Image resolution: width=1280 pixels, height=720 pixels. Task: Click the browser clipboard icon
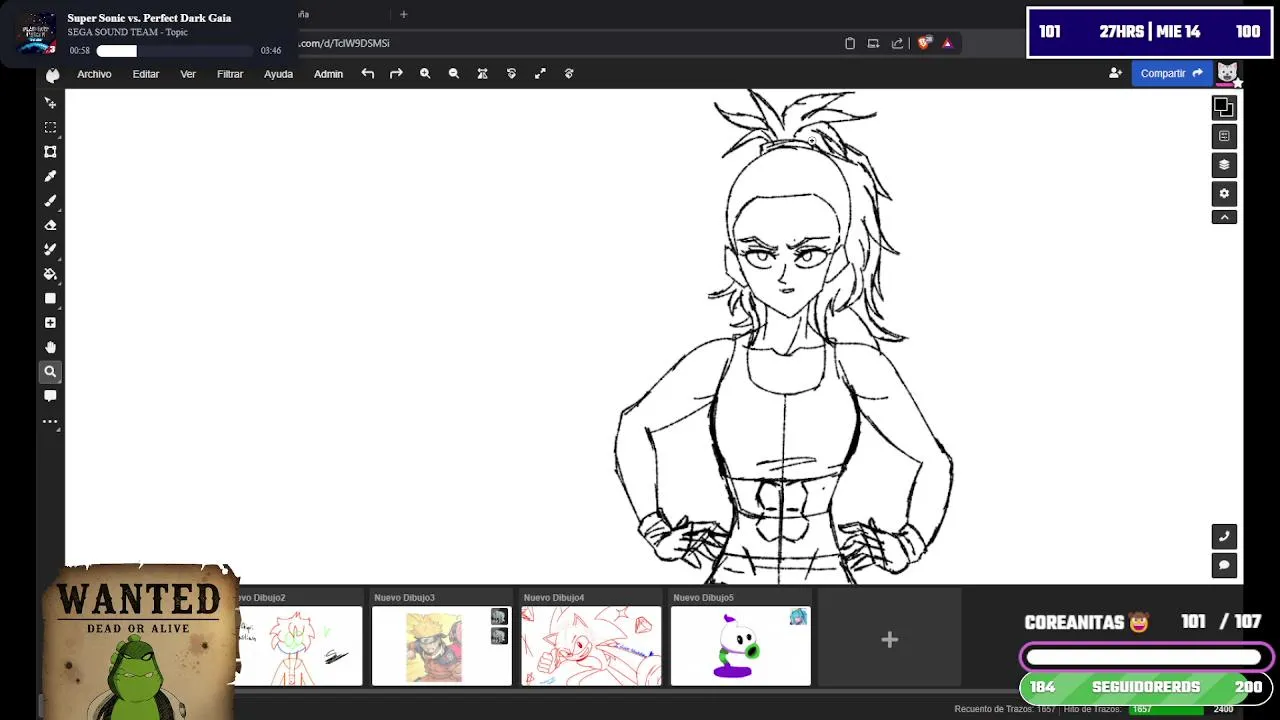[850, 43]
